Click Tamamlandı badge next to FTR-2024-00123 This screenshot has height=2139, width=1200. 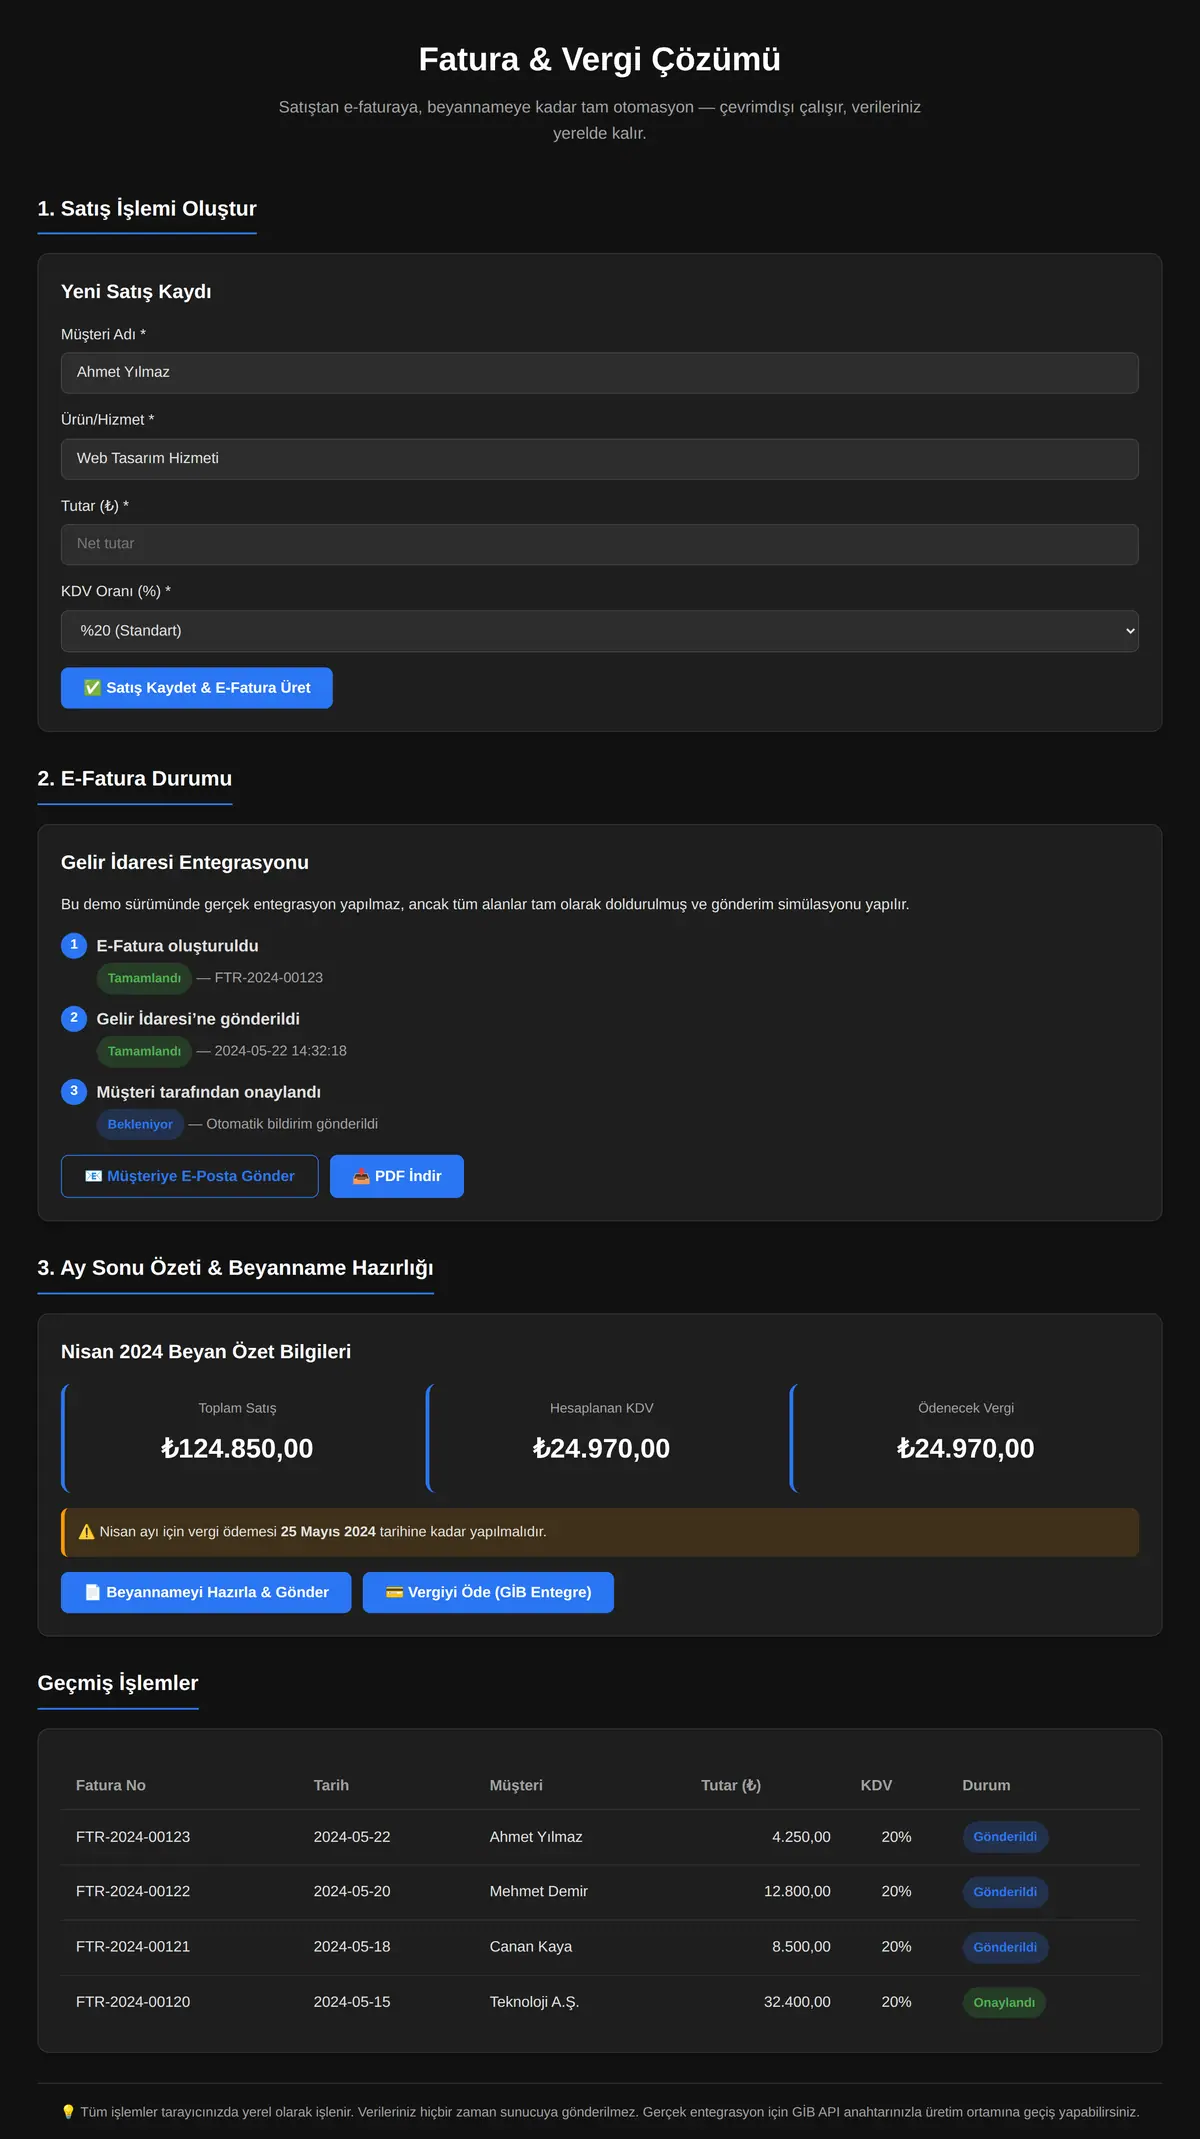click(144, 978)
